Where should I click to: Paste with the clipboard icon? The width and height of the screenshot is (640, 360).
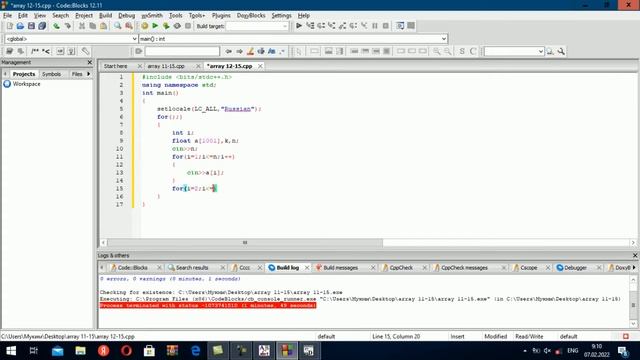[104, 26]
